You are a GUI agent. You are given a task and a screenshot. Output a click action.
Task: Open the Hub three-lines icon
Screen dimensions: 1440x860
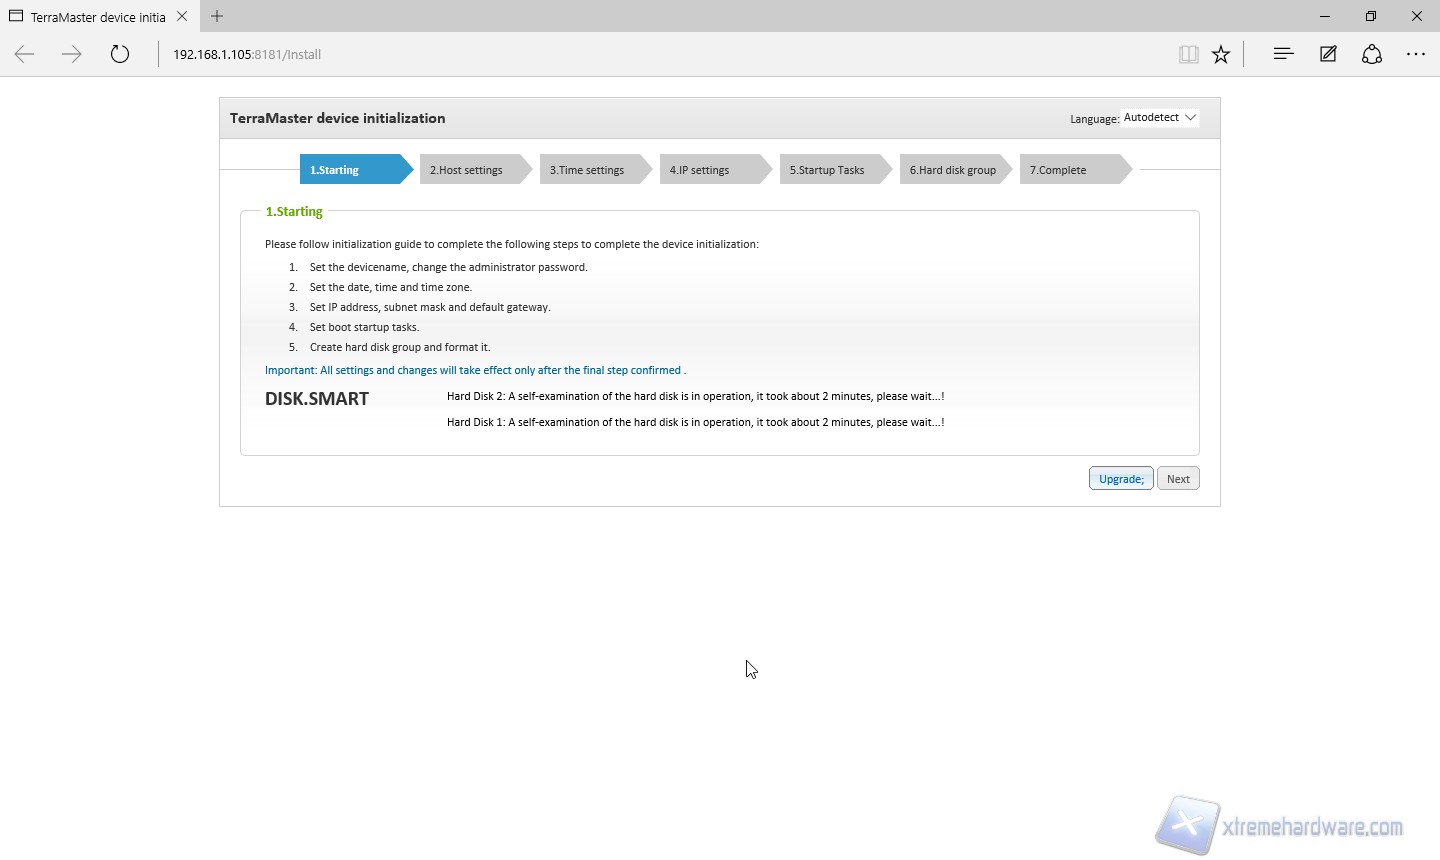coord(1283,55)
